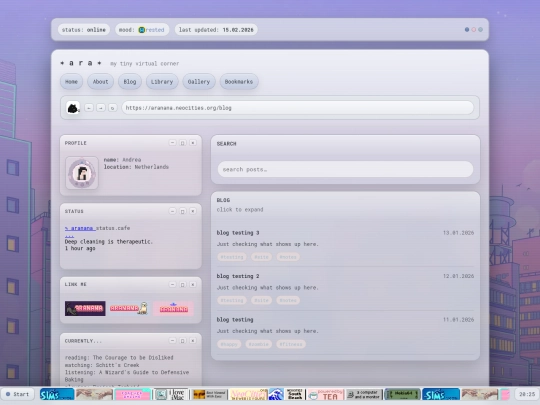Click the 'search posts…' input field

tap(345, 169)
